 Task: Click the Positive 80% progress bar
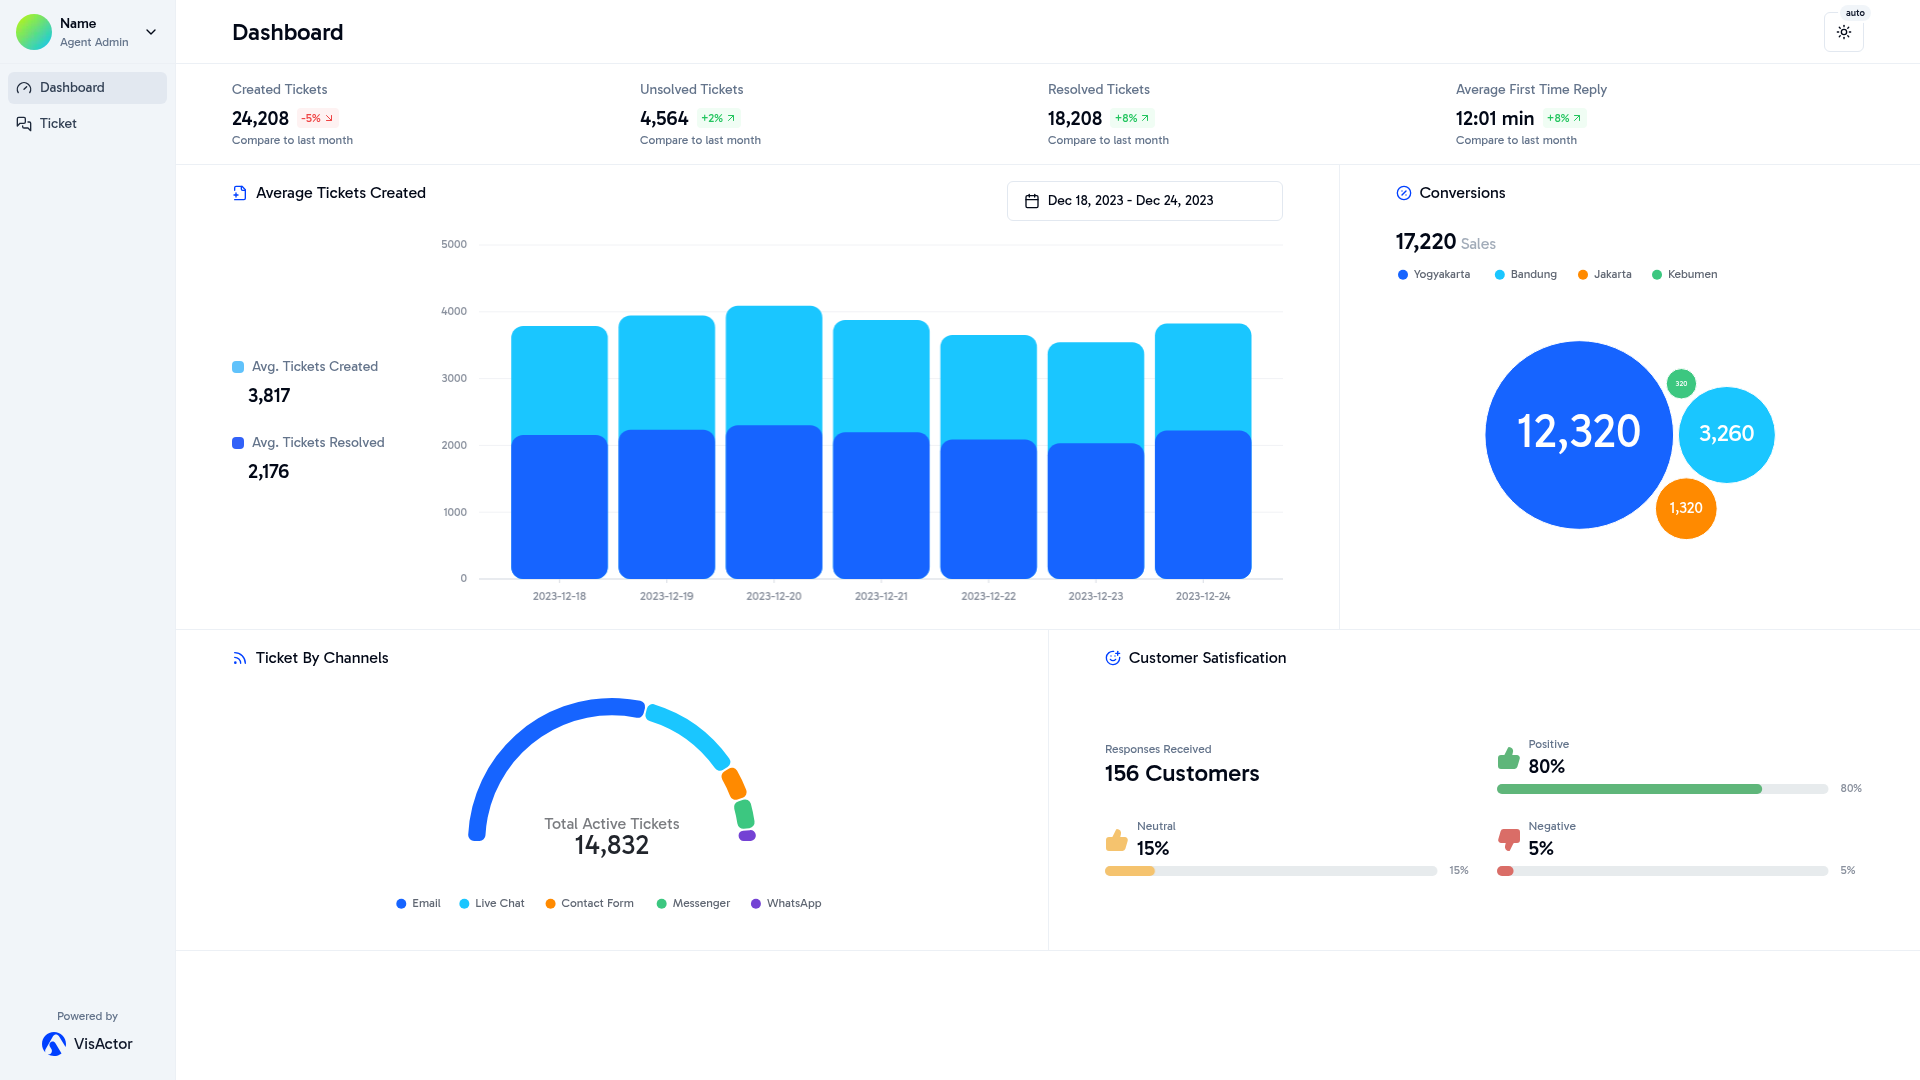[1662, 789]
